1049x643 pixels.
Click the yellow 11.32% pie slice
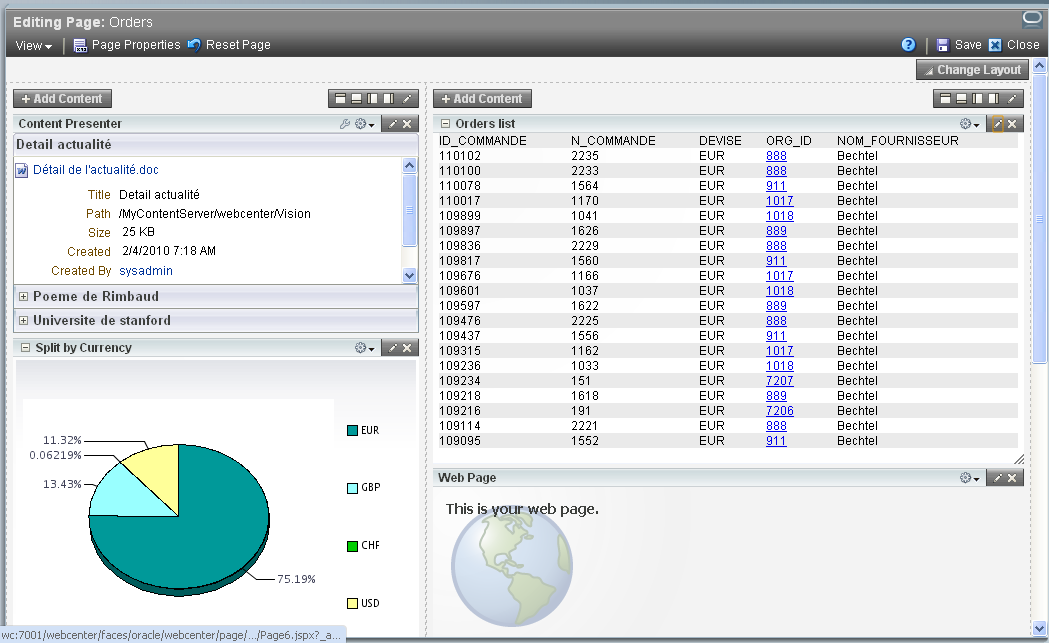159,472
